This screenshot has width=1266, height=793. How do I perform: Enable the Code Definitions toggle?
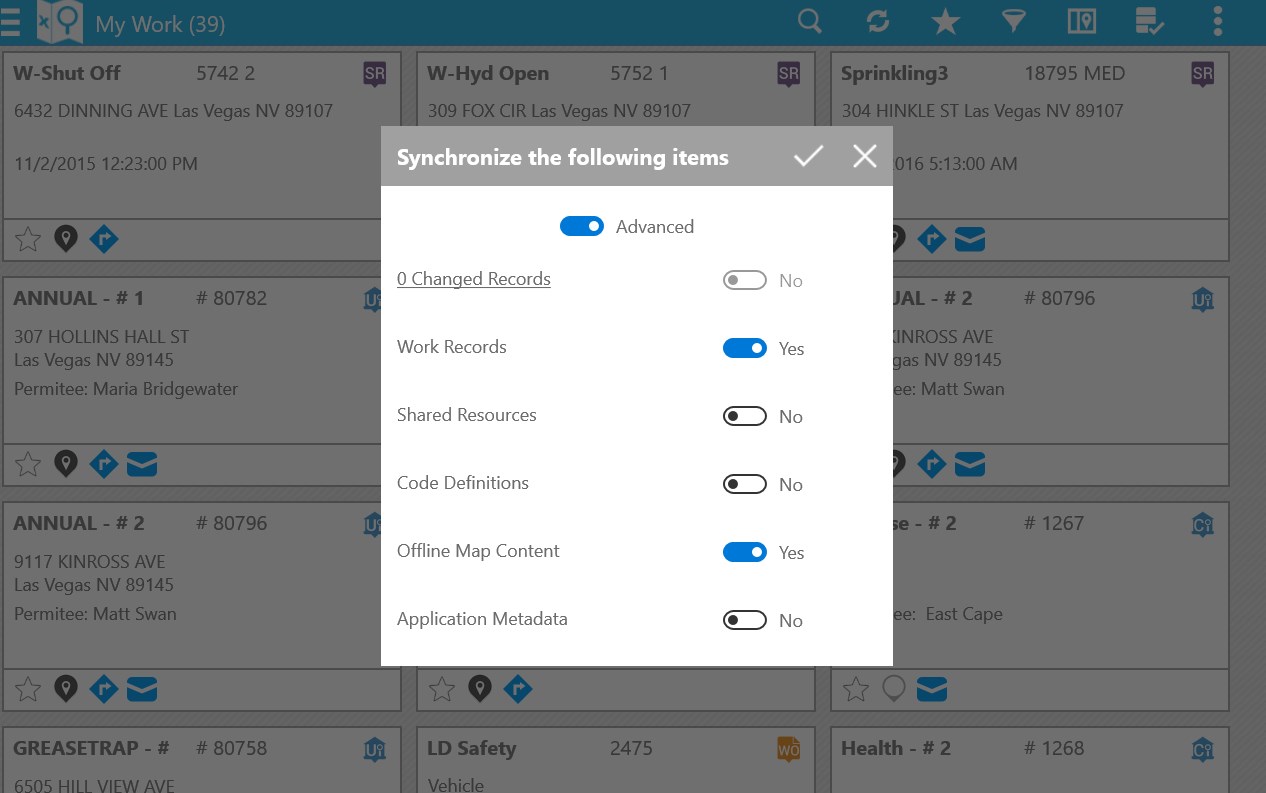(x=745, y=484)
